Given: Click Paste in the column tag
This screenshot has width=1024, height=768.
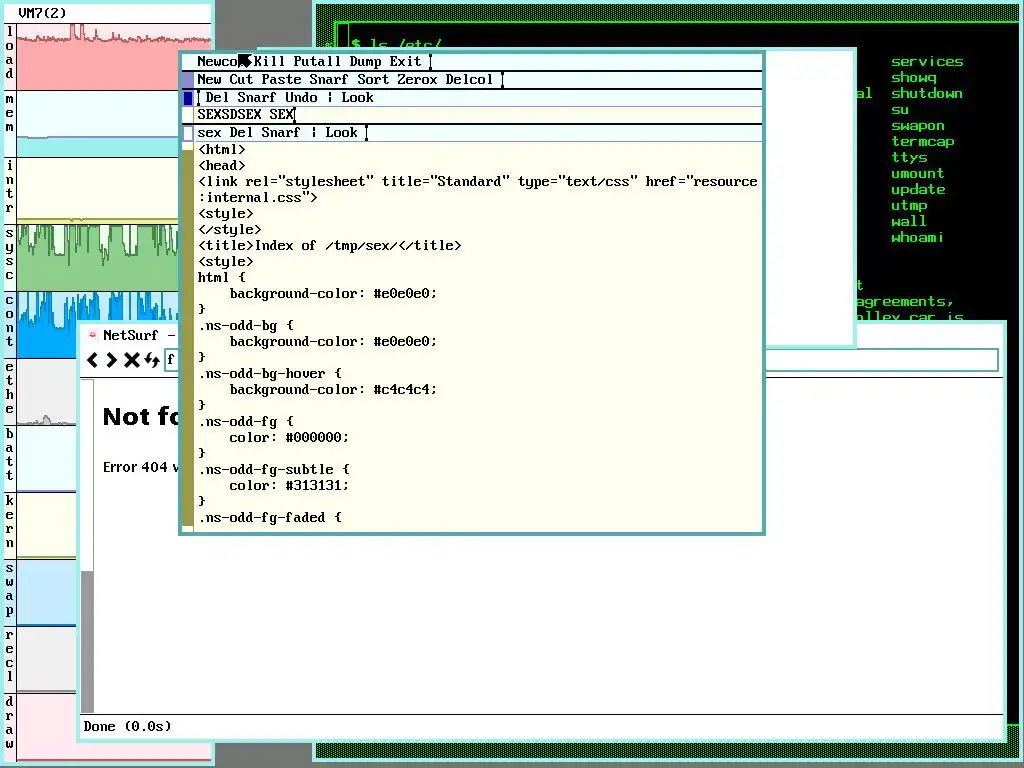Looking at the screenshot, I should click(x=281, y=80).
